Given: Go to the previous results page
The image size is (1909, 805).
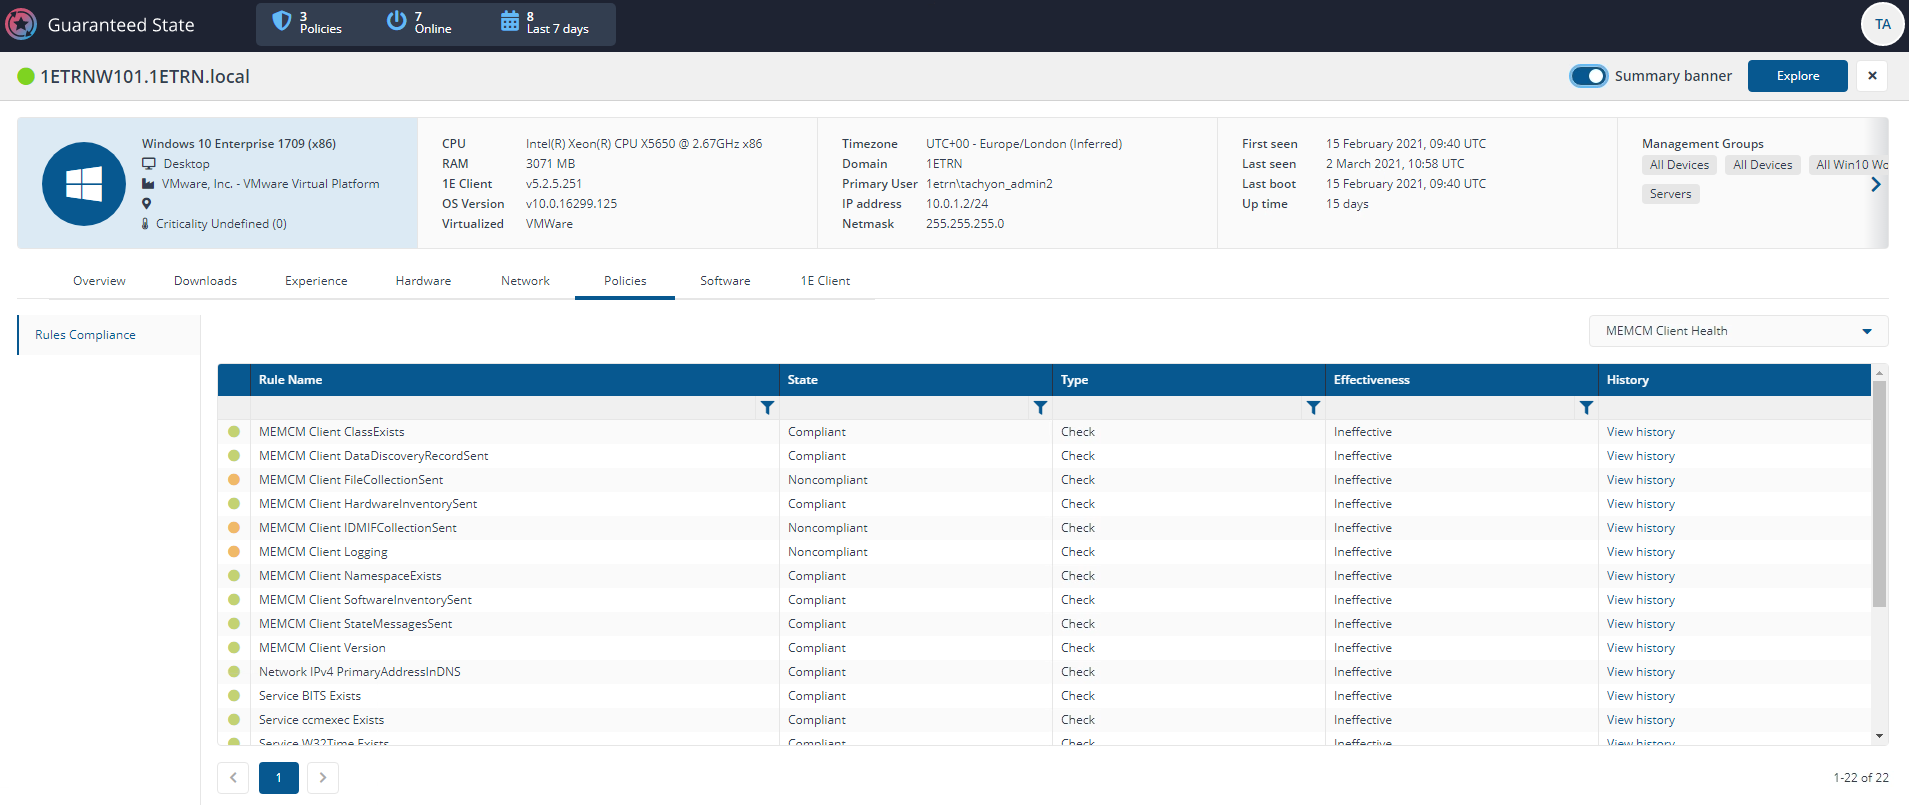Looking at the screenshot, I should click(233, 778).
